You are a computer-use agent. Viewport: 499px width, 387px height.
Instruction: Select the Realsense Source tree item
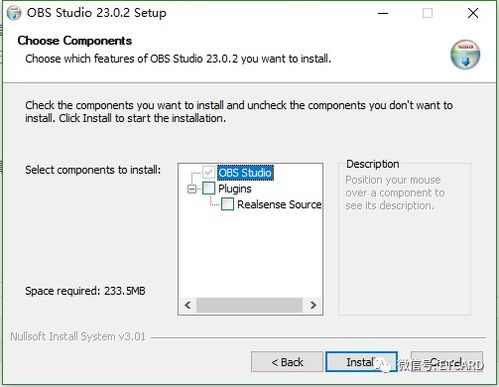tap(279, 204)
